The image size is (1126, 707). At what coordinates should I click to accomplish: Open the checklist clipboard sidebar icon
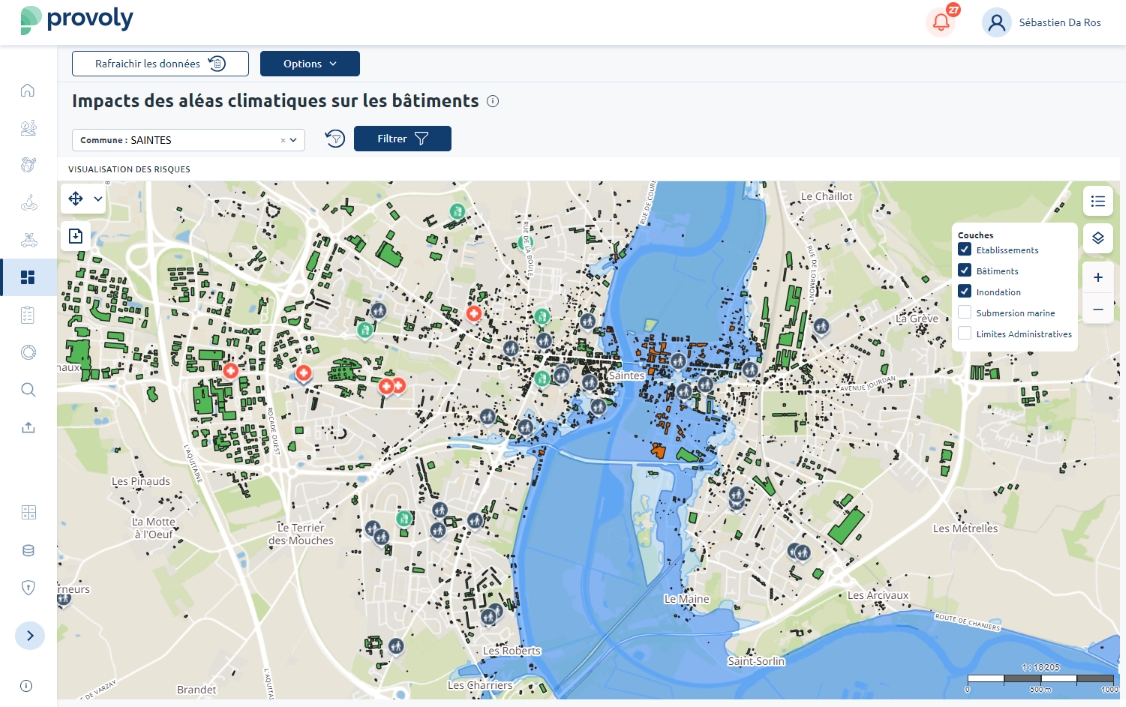(x=28, y=315)
